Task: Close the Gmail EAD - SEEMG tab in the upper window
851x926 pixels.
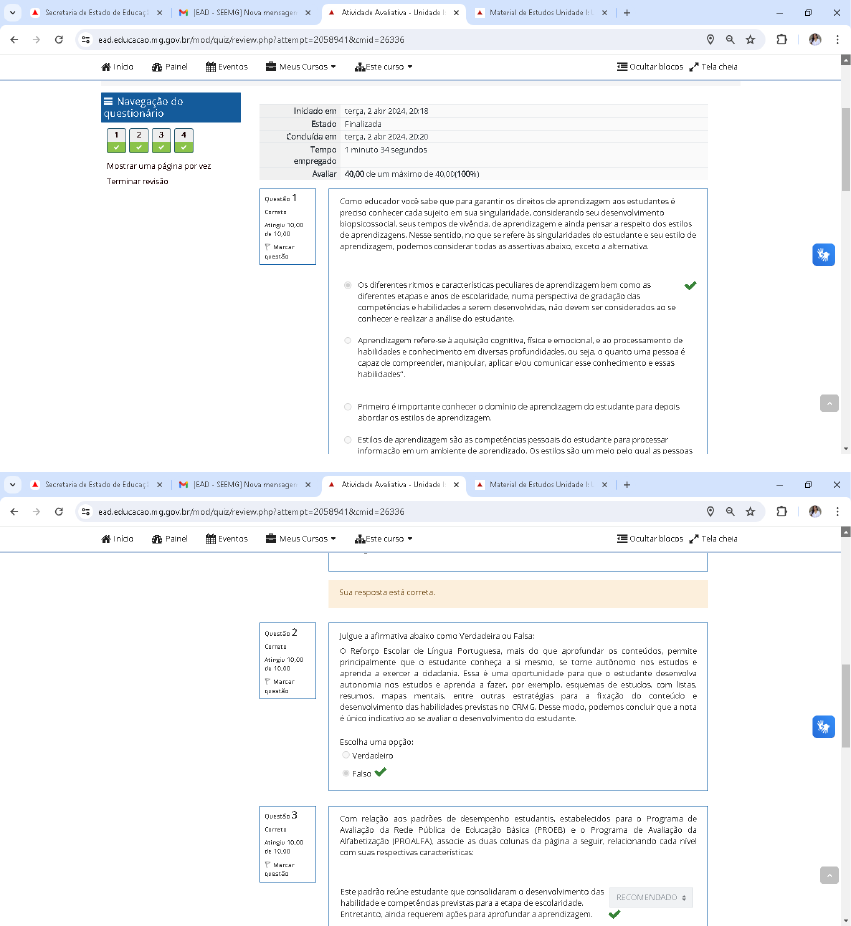Action: tap(308, 12)
